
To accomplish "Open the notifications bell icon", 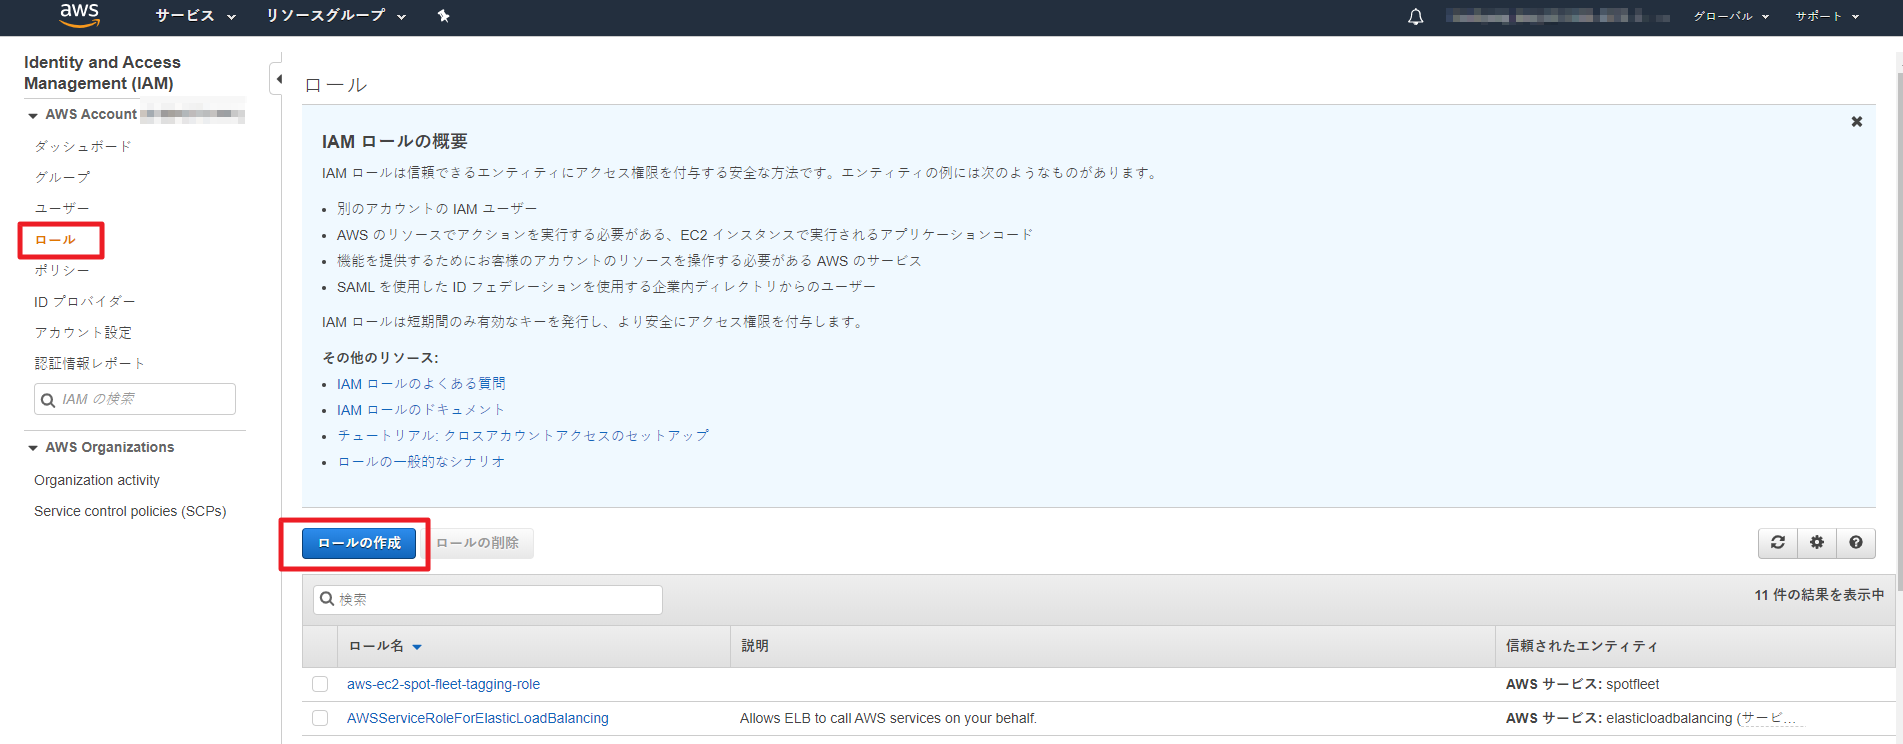I will (1415, 17).
